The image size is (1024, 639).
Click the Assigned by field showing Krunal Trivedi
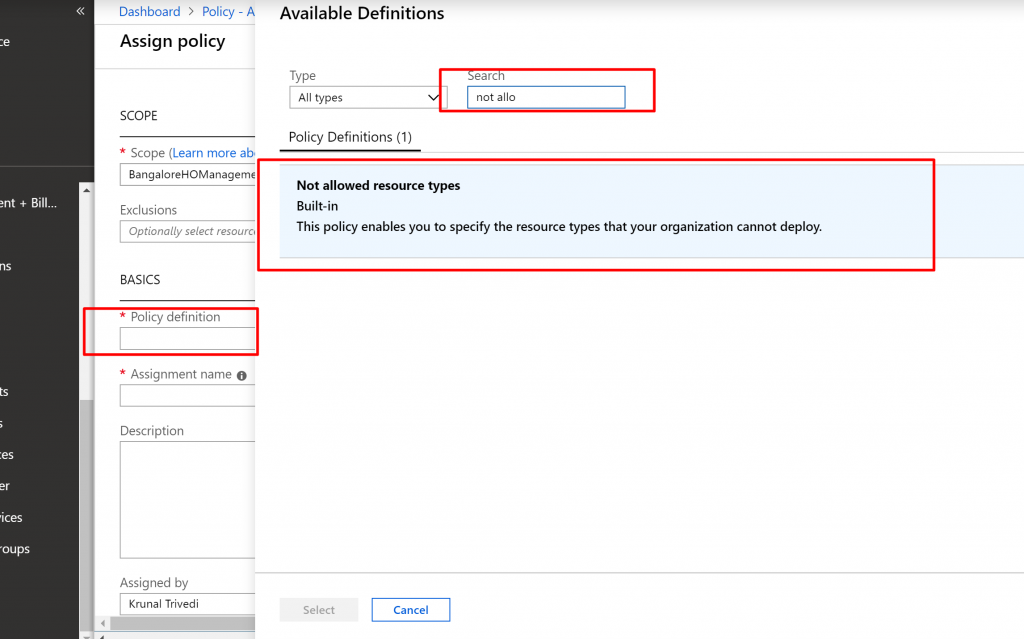click(187, 604)
